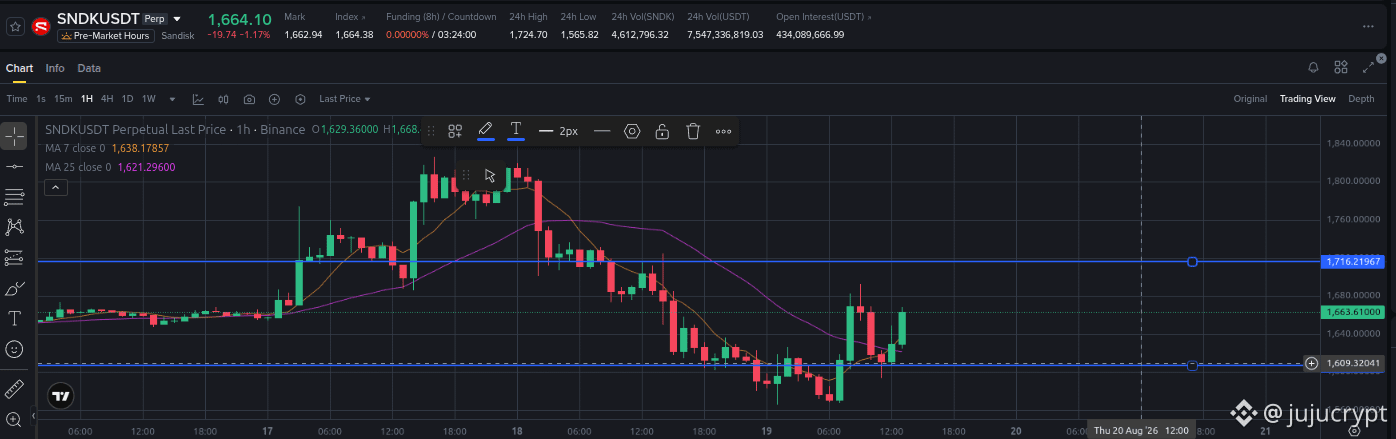Select the horizontal line drawing tool
Viewport: 1396px width, 439px height.
[x=14, y=166]
